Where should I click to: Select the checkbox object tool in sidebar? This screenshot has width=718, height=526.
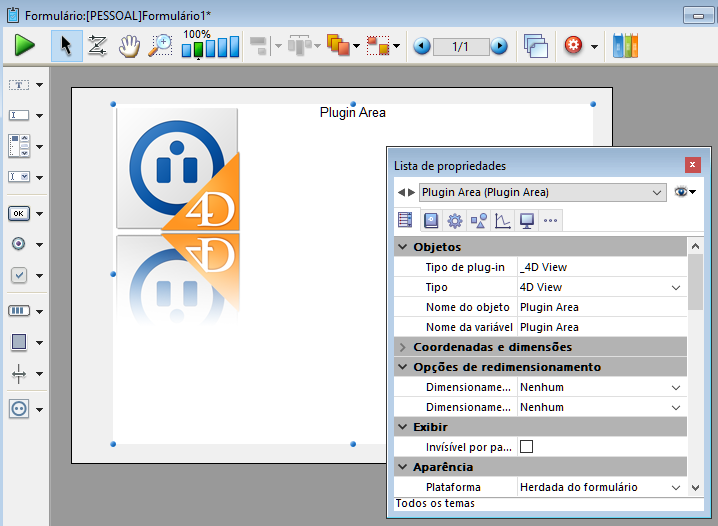pos(19,275)
